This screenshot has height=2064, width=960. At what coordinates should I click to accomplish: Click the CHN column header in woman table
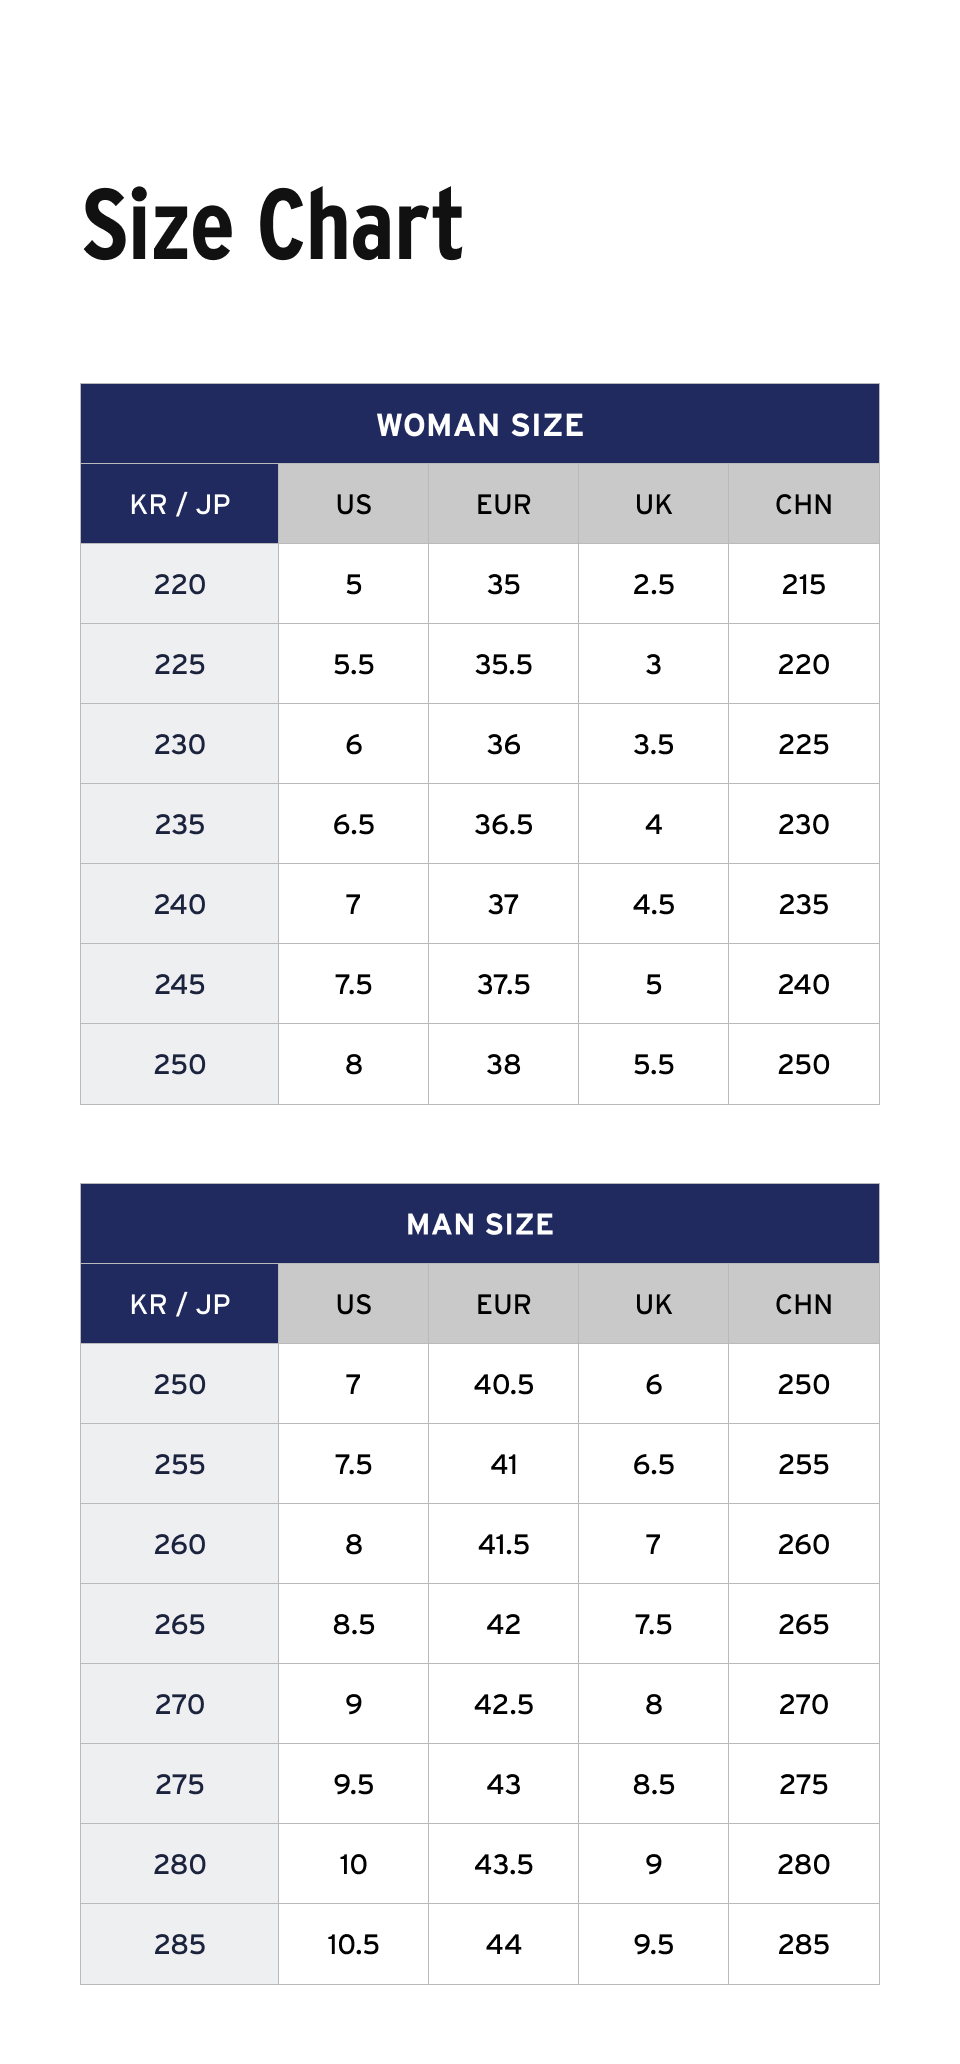tap(804, 504)
